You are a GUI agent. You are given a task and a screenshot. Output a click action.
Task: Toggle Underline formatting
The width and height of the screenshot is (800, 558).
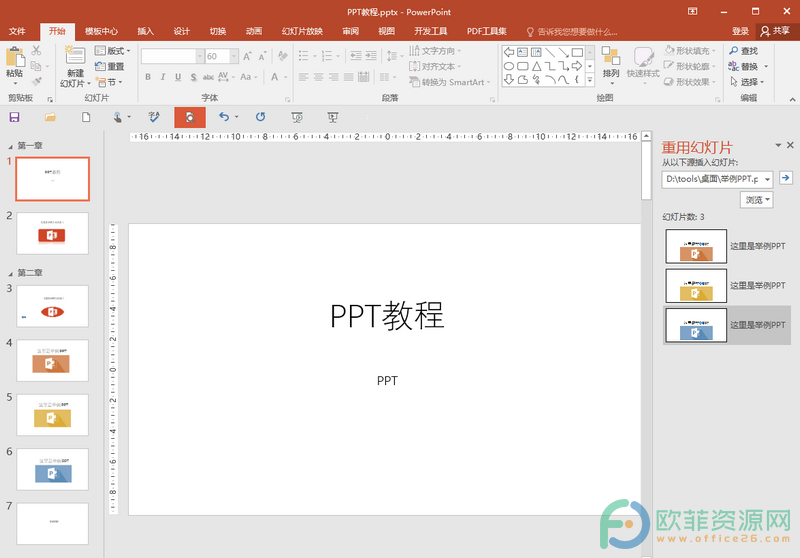point(178,77)
